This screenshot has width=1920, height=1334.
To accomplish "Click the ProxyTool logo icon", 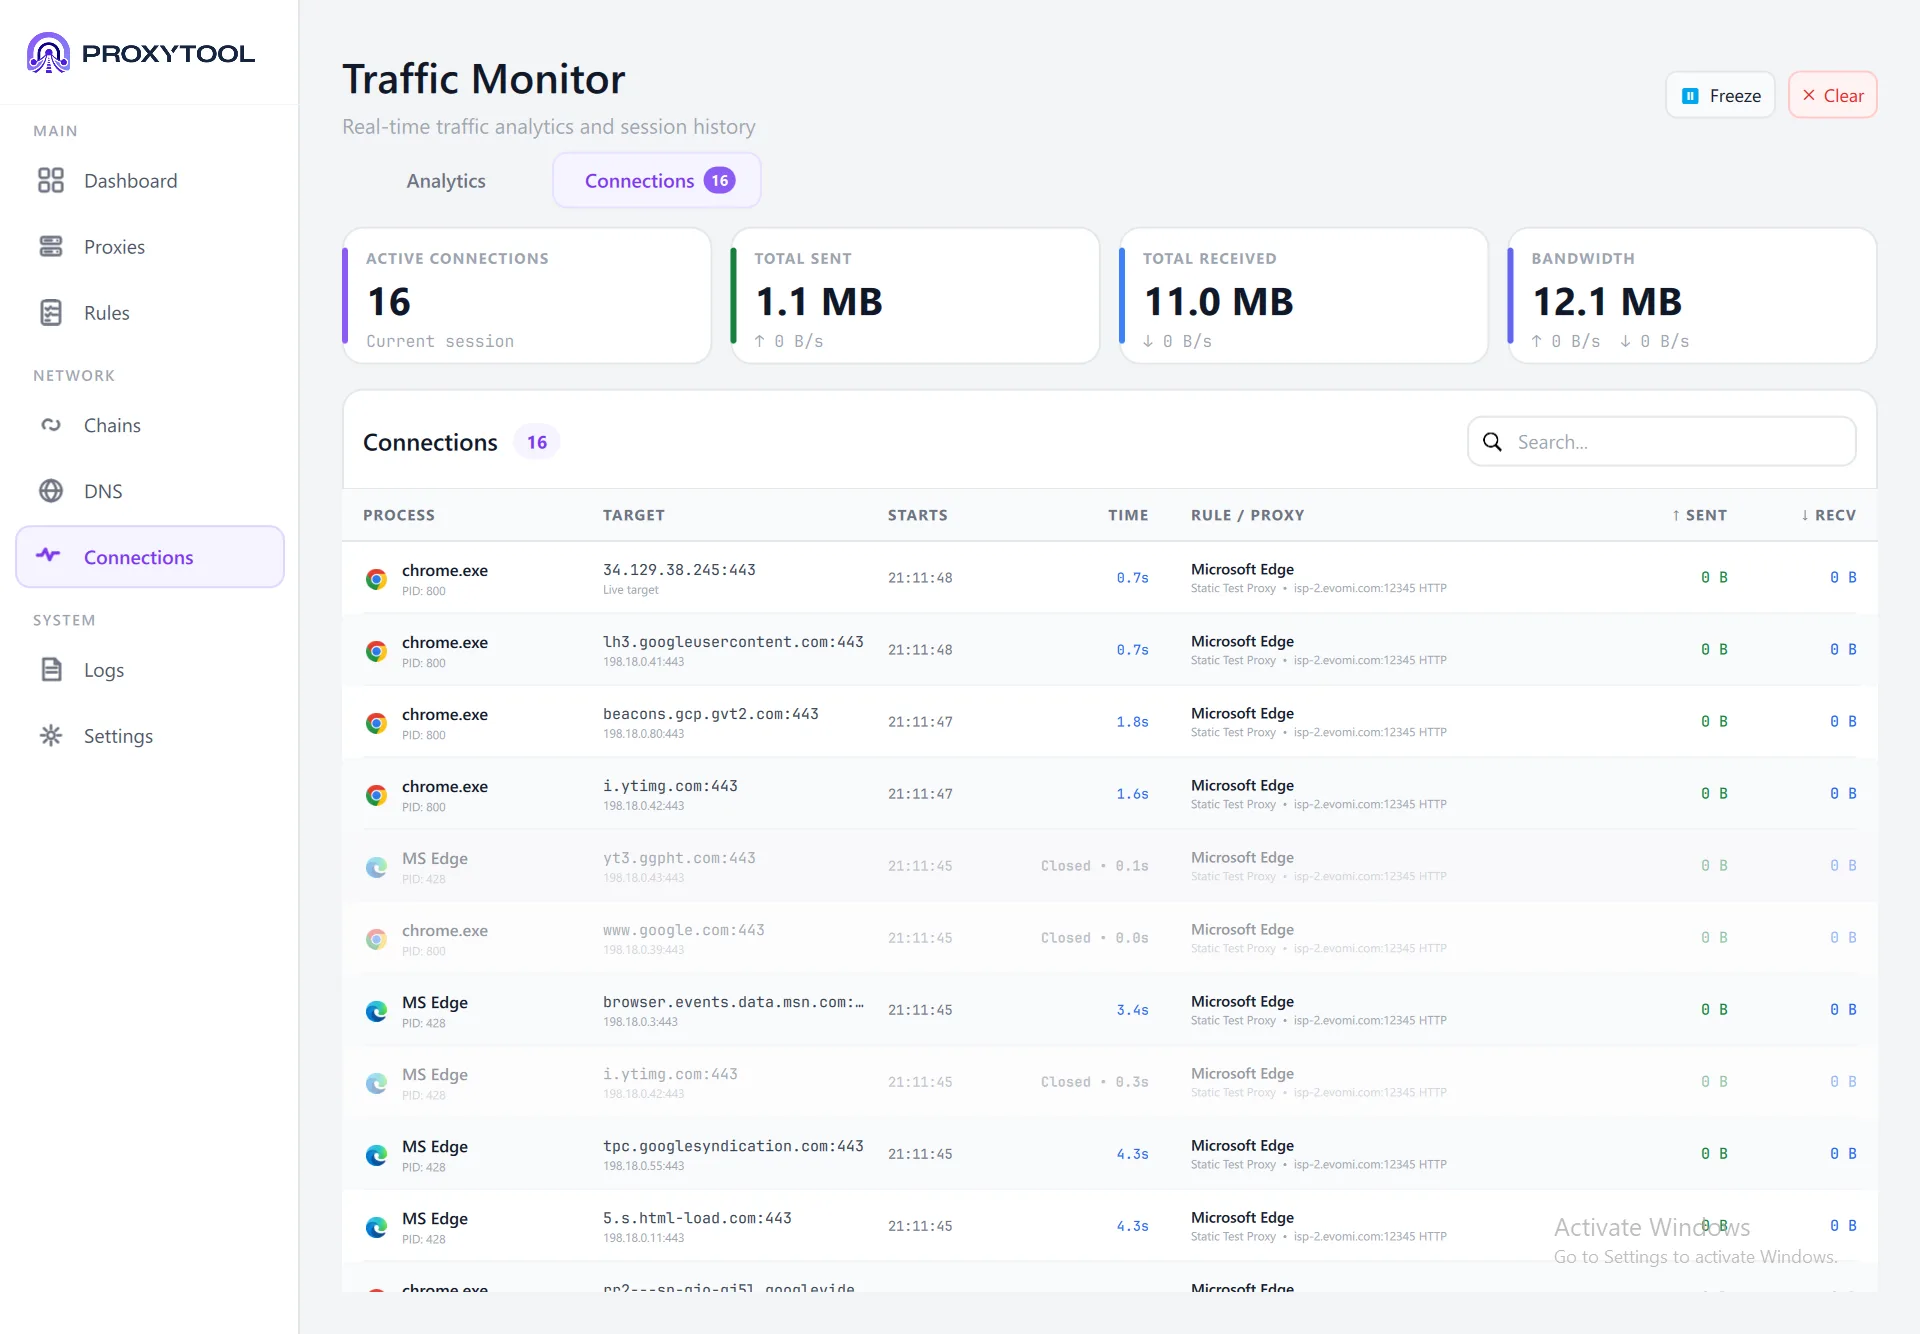I will [48, 53].
